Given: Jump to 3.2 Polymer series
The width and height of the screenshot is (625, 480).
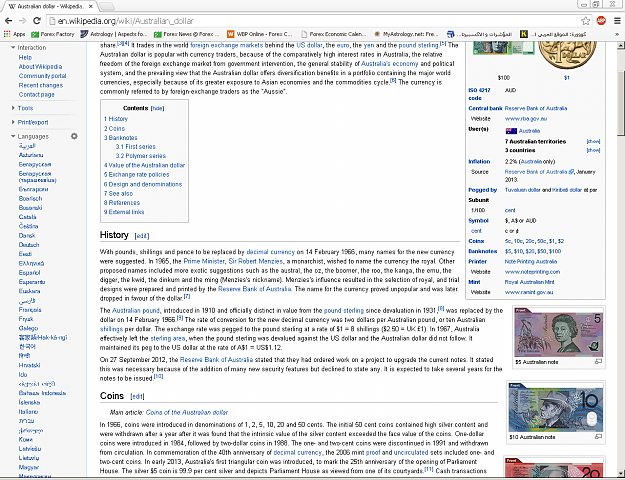Looking at the screenshot, I should (141, 156).
